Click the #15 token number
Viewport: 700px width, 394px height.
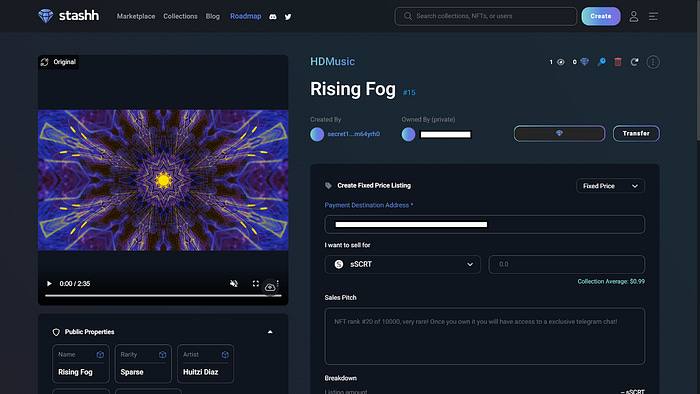409,93
